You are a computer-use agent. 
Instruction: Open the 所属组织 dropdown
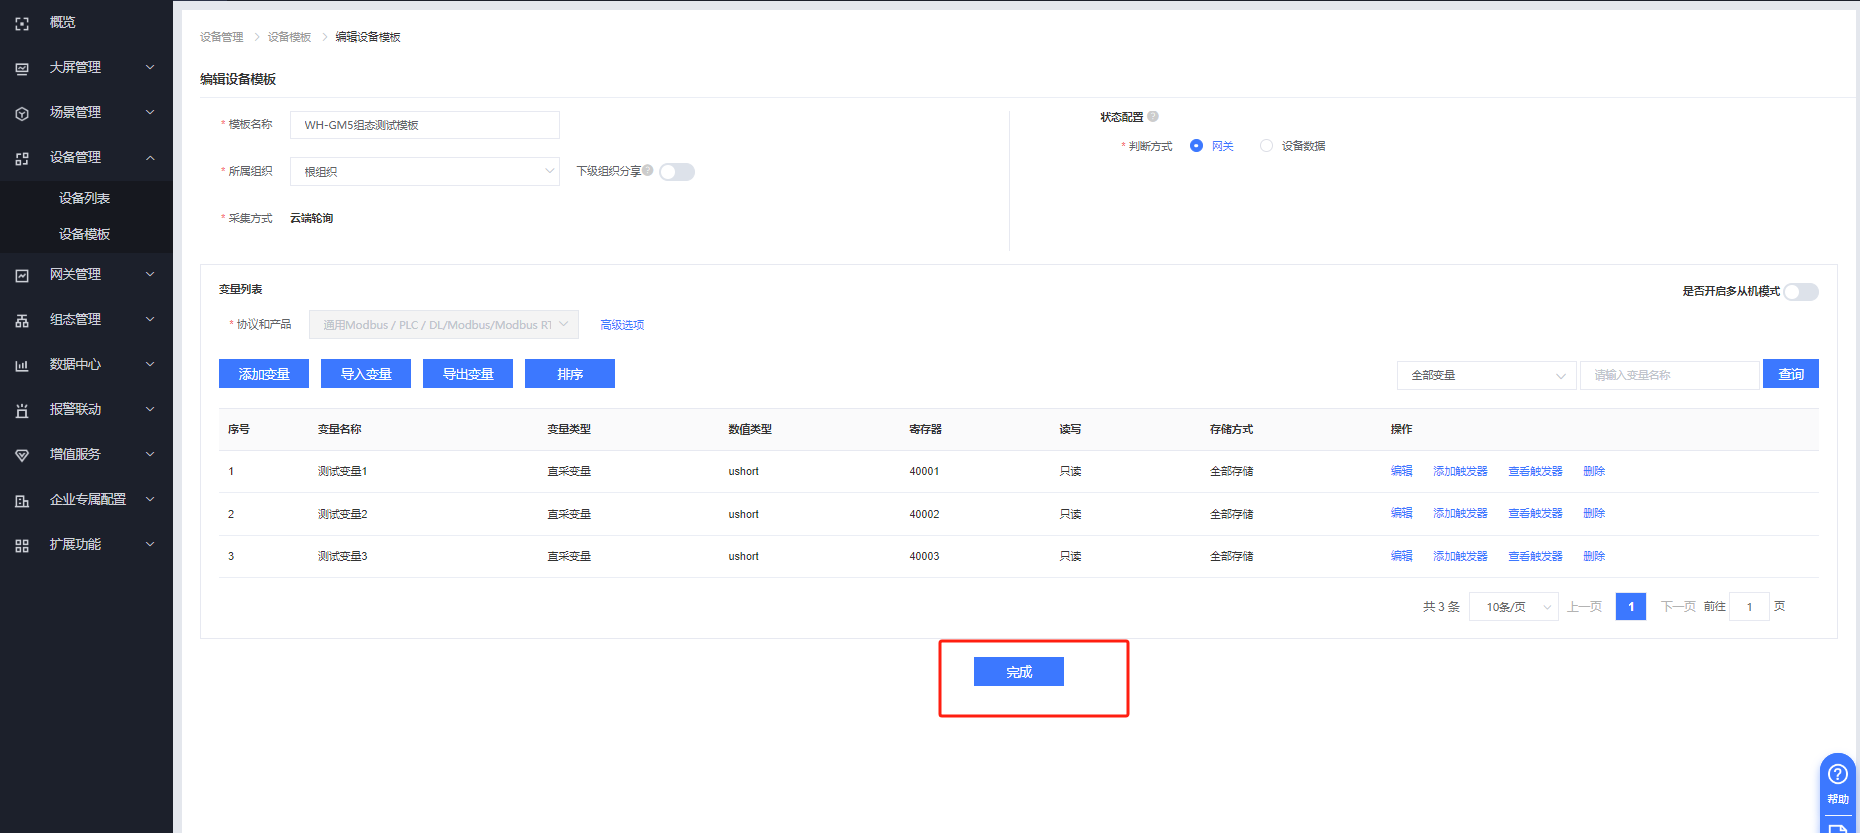click(424, 172)
